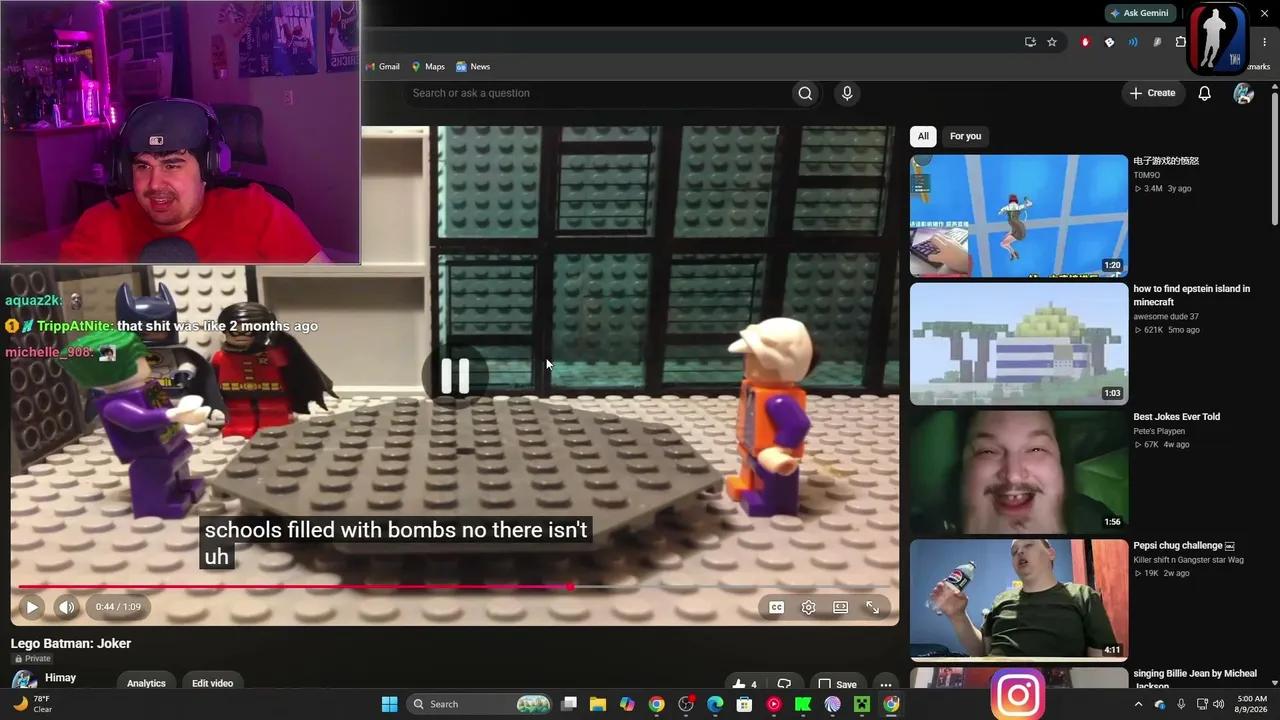Open the tray microphone icon
The image size is (1280, 720).
pyautogui.click(x=1181, y=704)
